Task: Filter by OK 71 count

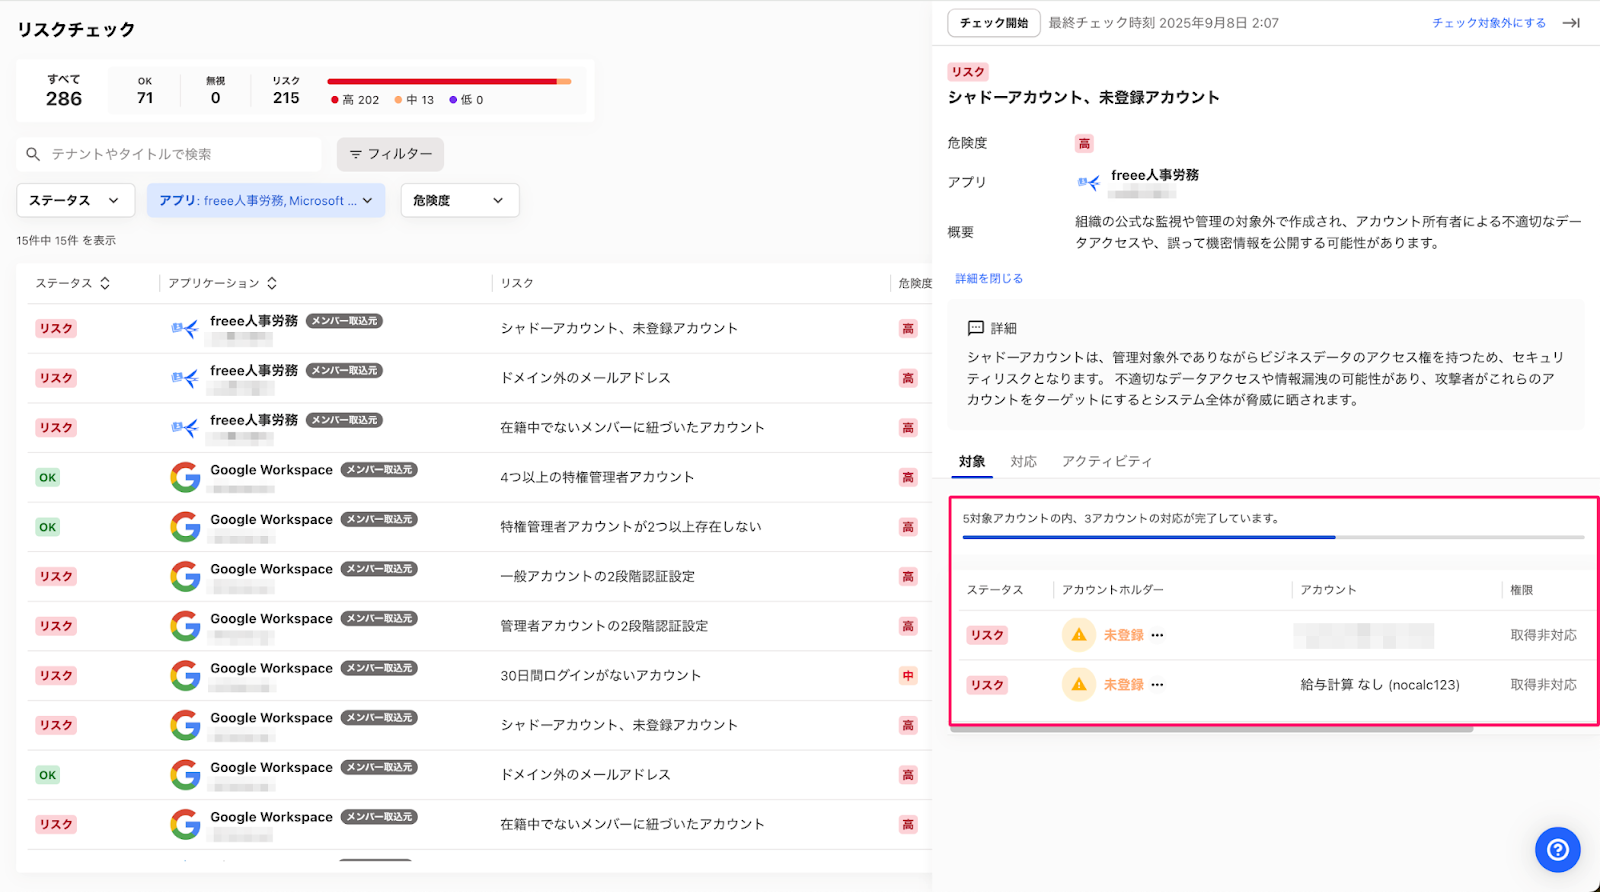Action: (145, 90)
